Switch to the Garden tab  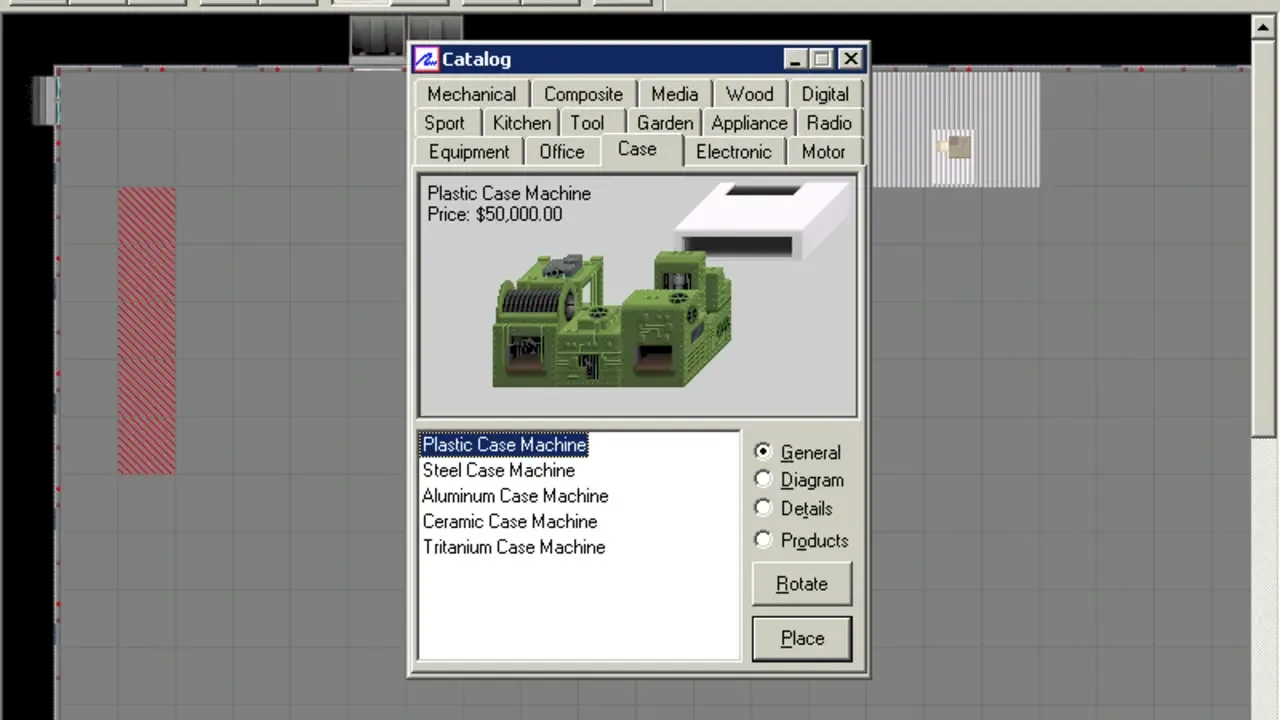tap(665, 123)
